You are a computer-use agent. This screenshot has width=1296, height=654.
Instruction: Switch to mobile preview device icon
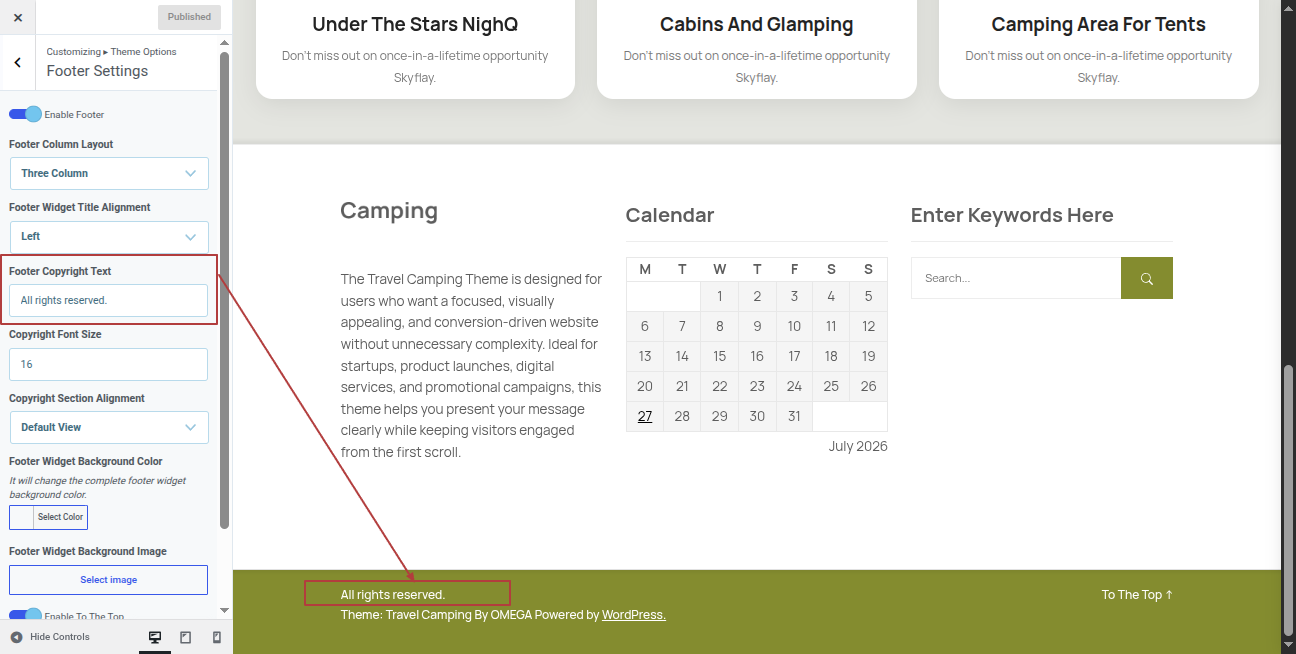pyautogui.click(x=216, y=637)
